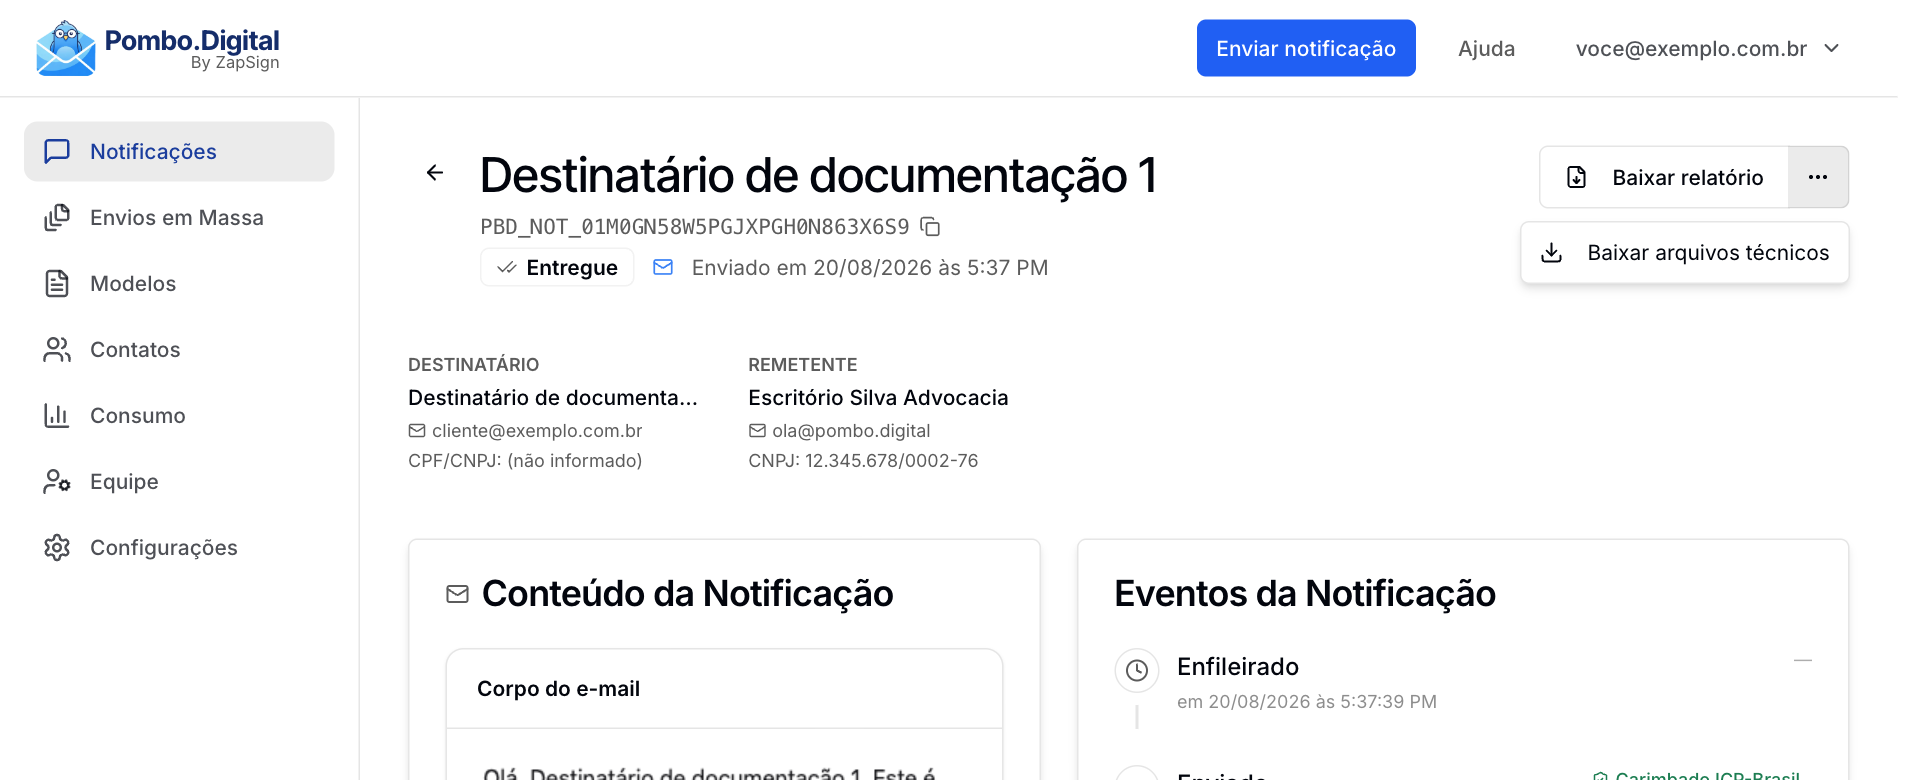Open the Notificações section
Image resolution: width=1920 pixels, height=780 pixels.
[x=179, y=151]
